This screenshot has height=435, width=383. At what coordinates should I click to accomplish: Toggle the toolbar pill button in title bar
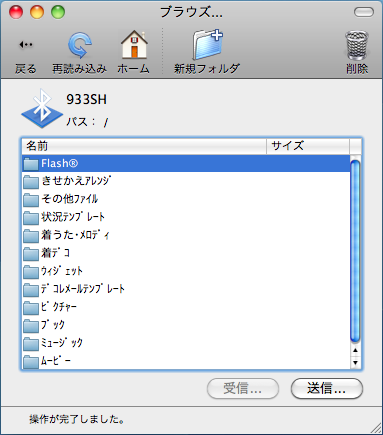[x=364, y=13]
